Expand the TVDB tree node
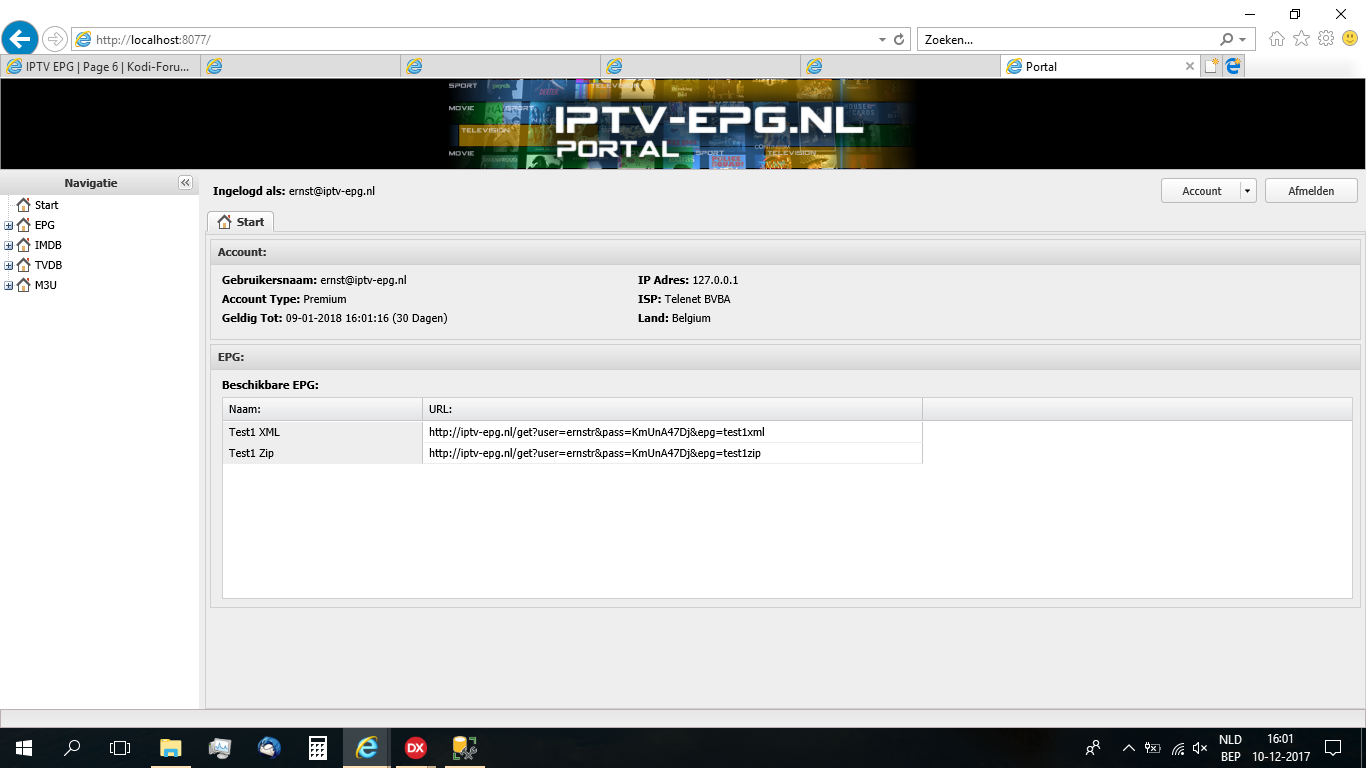The width and height of the screenshot is (1366, 768). coord(9,265)
